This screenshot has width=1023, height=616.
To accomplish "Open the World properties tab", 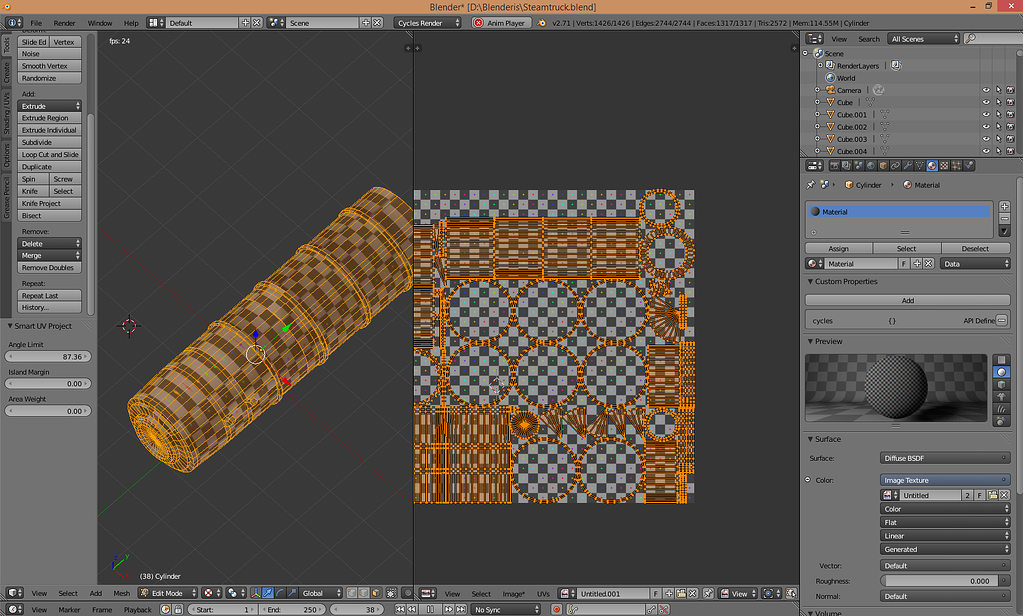I will (870, 166).
